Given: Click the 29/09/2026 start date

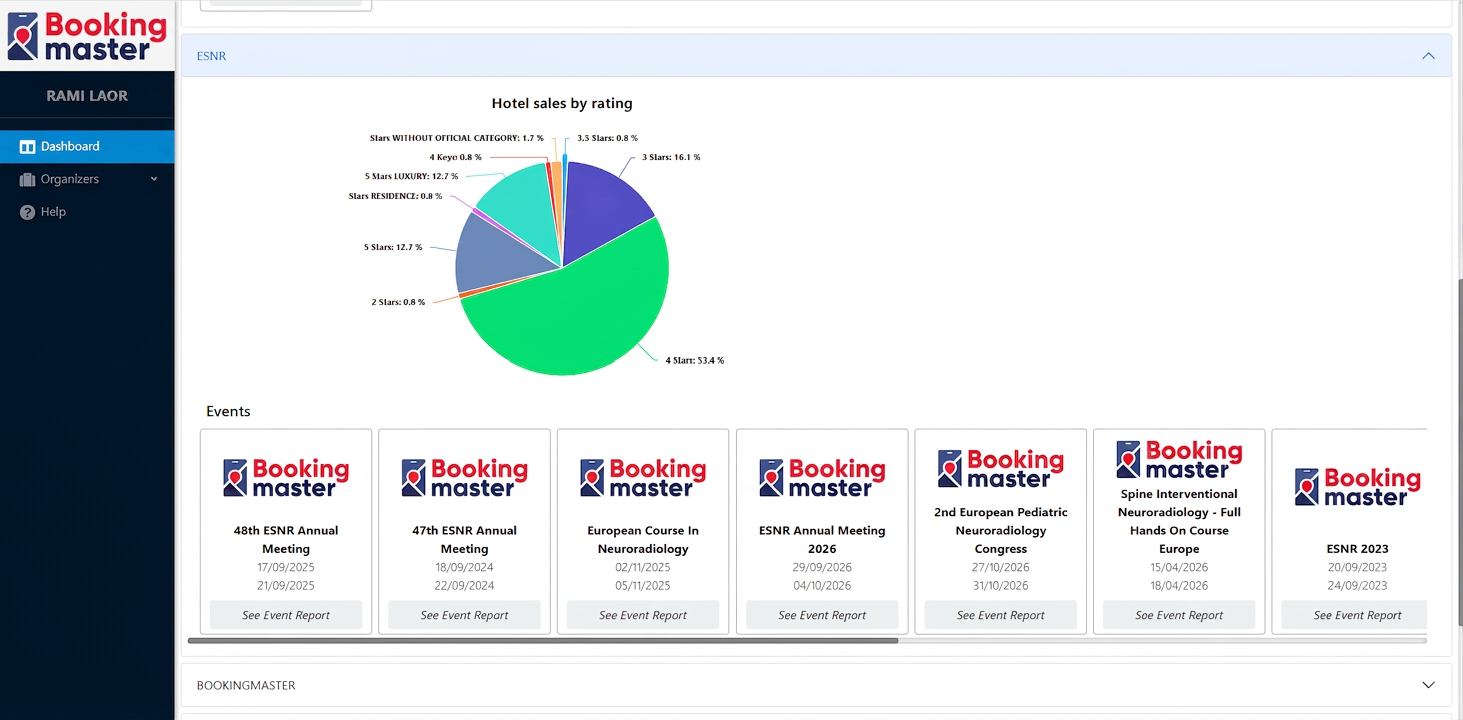Looking at the screenshot, I should click(822, 567).
